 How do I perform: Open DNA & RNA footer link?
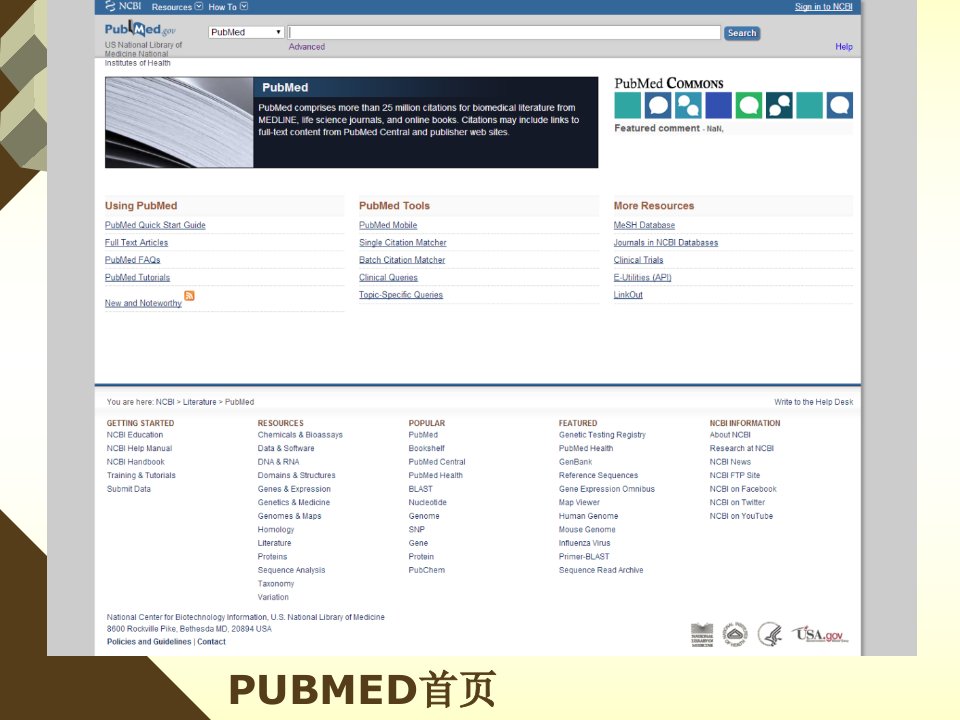pyautogui.click(x=279, y=462)
